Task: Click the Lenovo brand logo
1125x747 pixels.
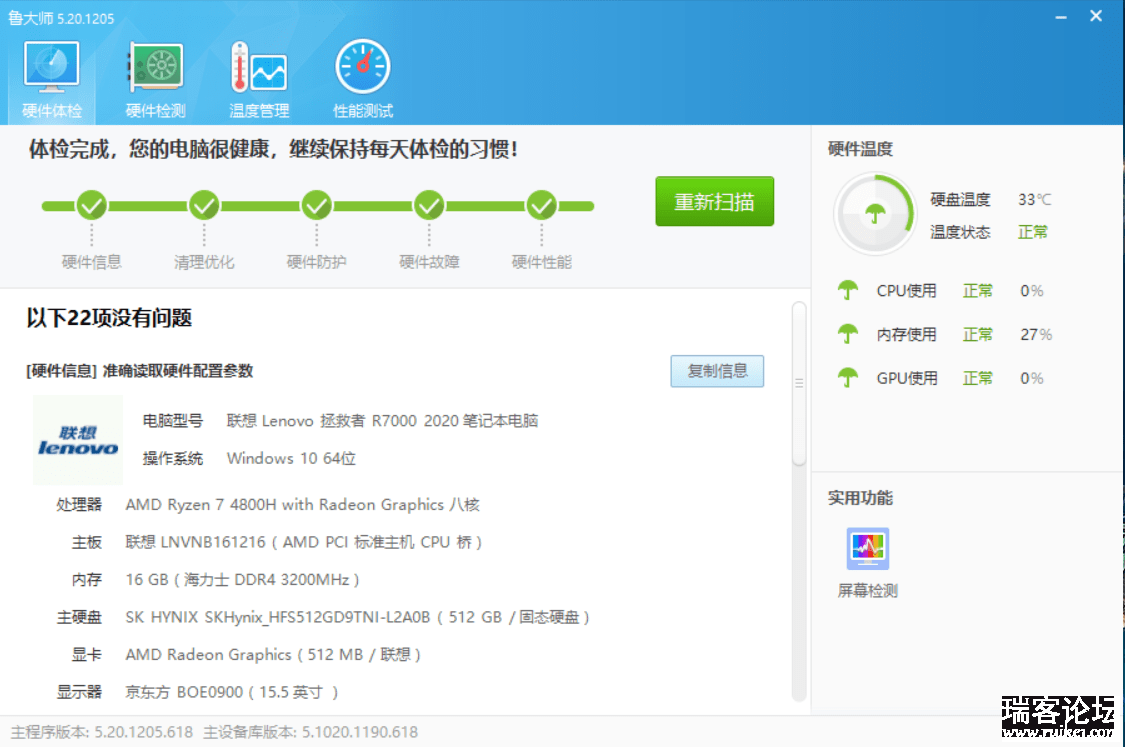Action: (78, 440)
